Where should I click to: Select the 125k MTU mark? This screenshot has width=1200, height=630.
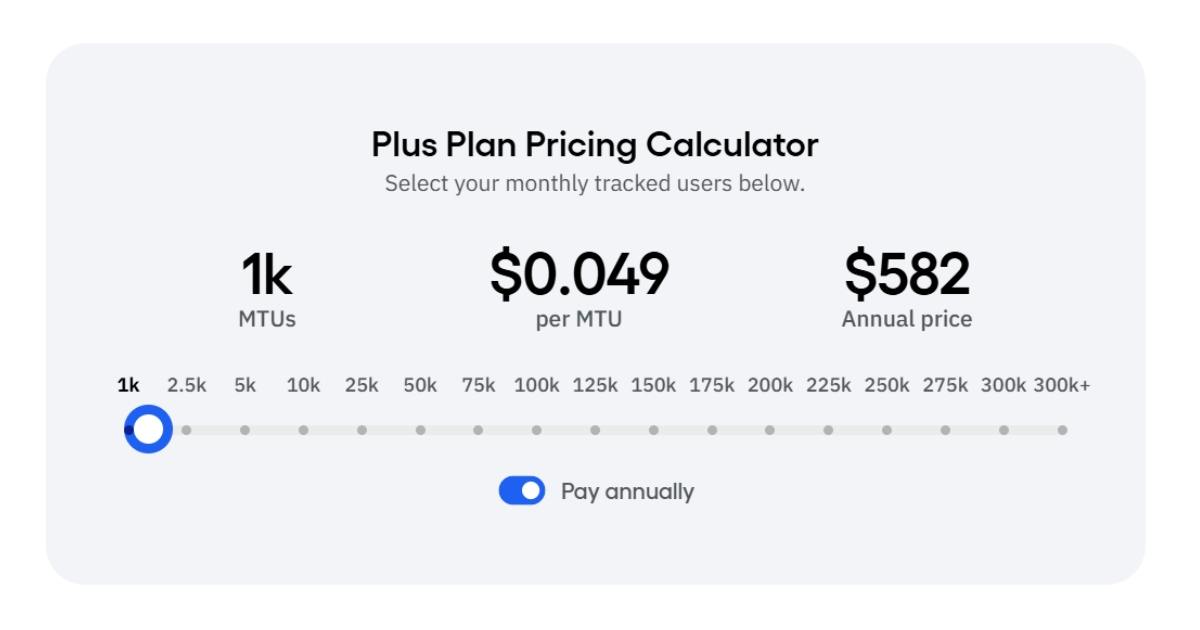(x=595, y=430)
